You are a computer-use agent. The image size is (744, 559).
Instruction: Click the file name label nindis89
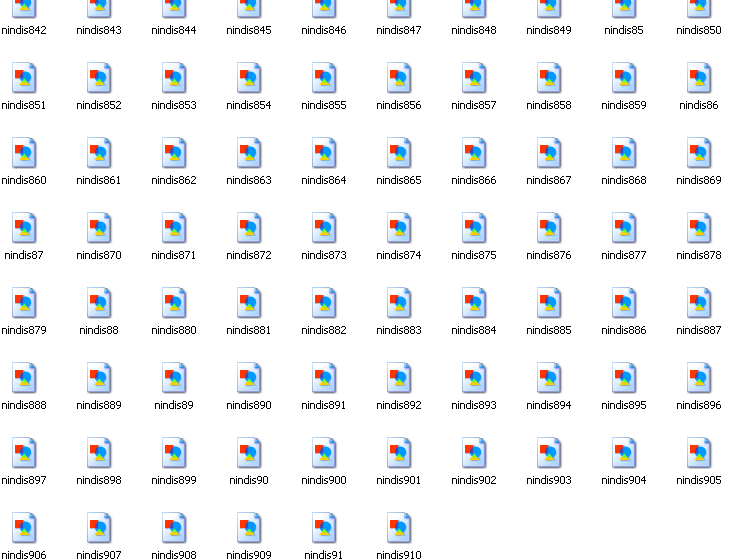point(174,405)
